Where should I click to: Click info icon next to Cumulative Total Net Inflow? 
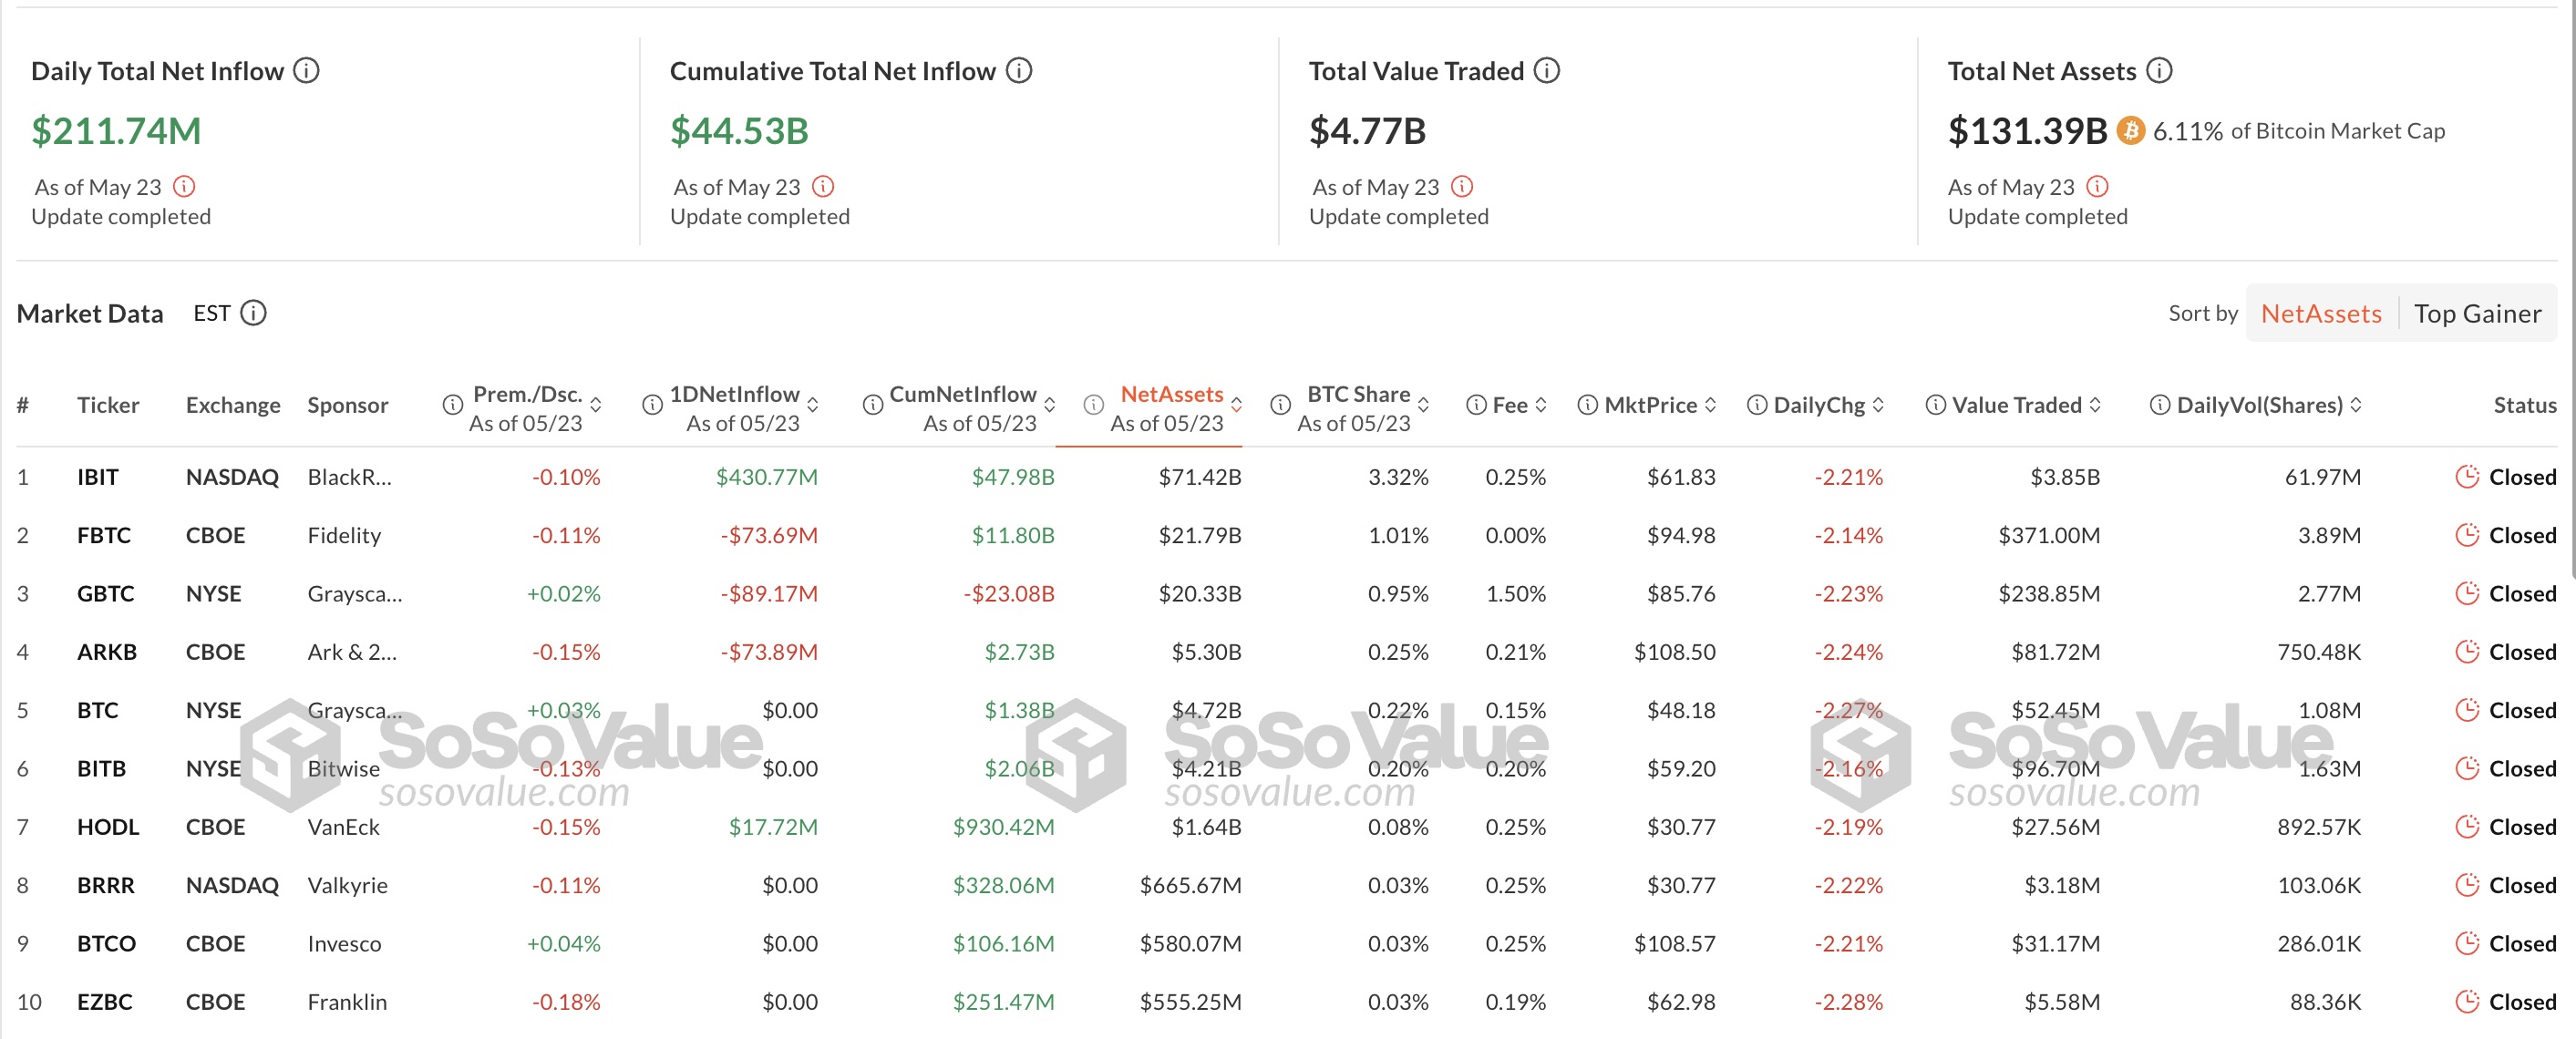(x=1019, y=71)
